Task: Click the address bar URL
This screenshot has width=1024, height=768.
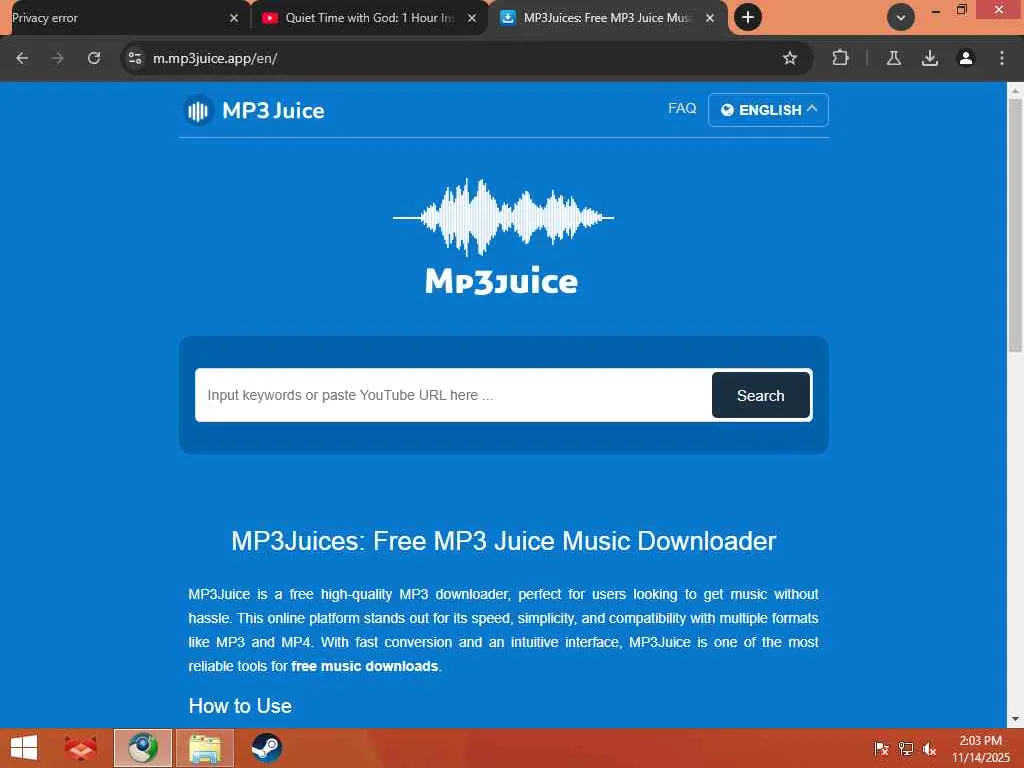Action: point(215,58)
